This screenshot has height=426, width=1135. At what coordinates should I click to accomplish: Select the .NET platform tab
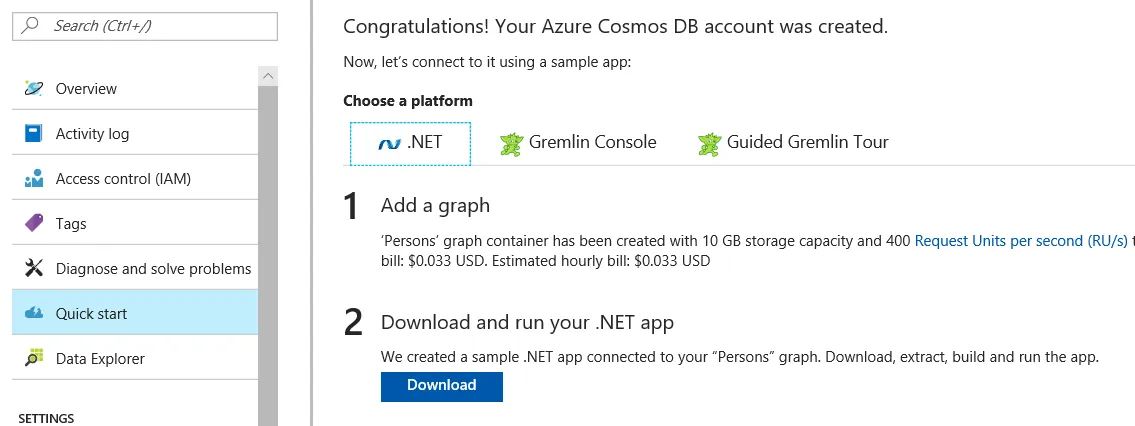pos(410,143)
